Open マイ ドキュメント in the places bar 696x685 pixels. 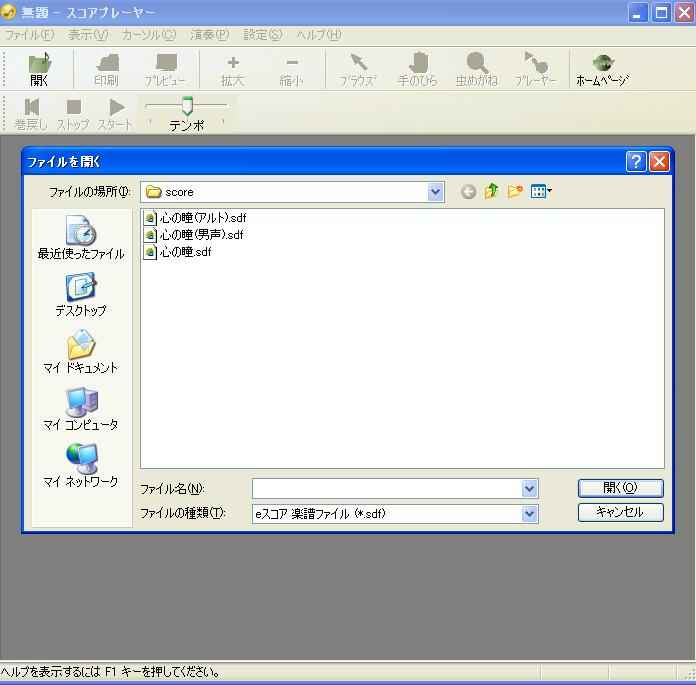(81, 352)
